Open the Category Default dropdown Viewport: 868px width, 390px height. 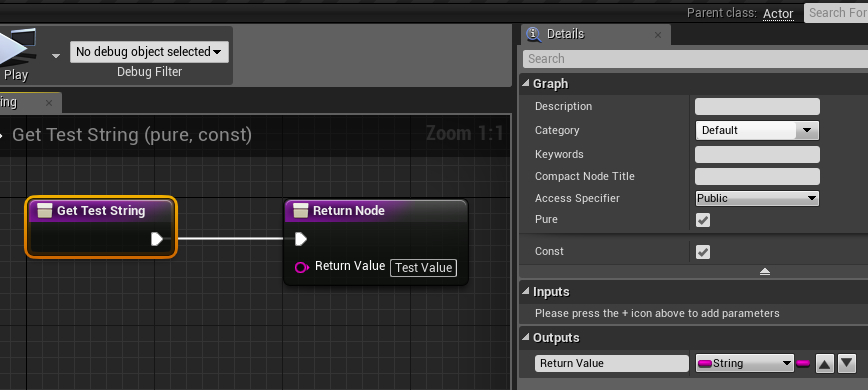[757, 131]
